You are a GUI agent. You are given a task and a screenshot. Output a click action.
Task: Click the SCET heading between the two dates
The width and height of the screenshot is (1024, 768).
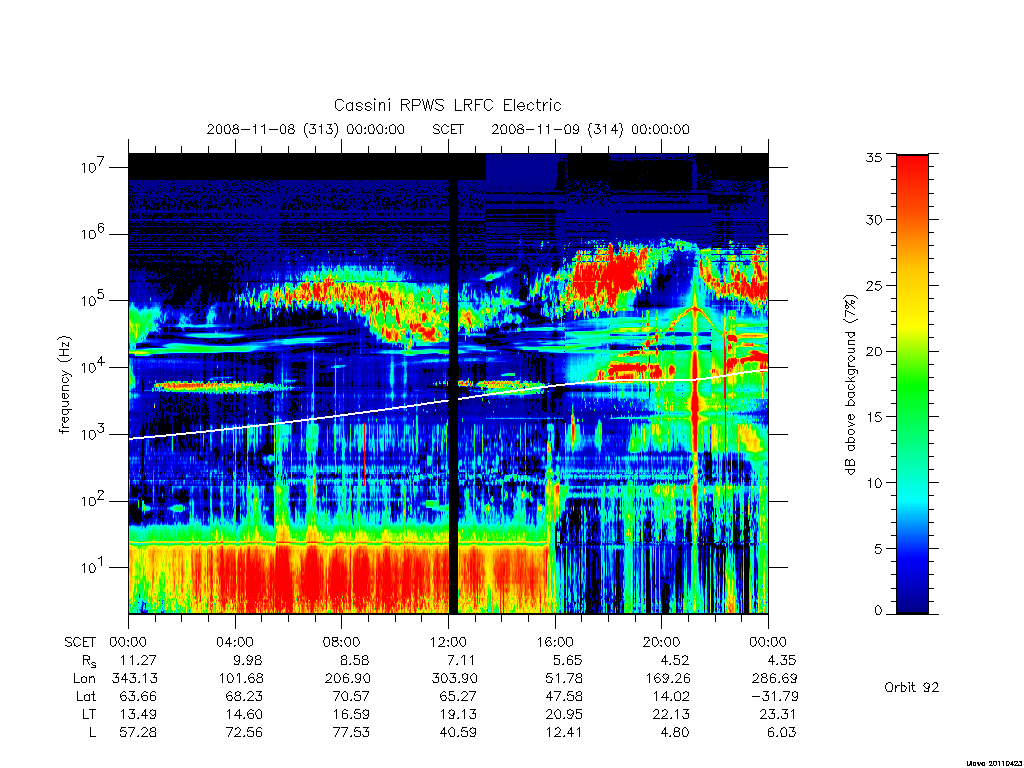pyautogui.click(x=448, y=129)
